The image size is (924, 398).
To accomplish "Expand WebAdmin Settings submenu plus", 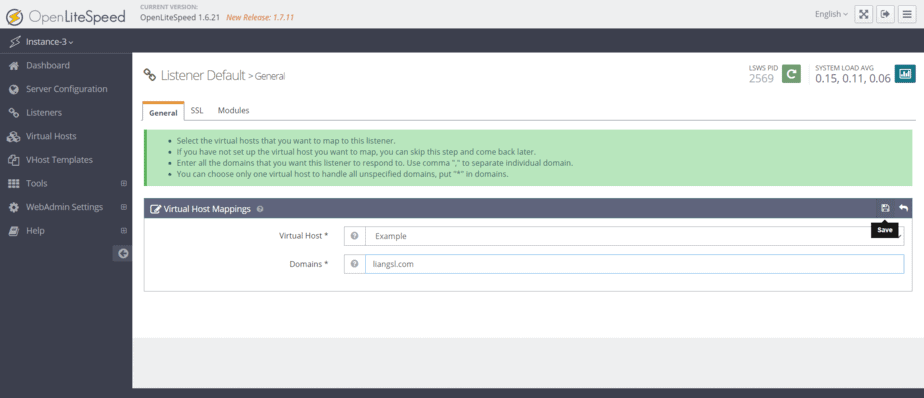I will coord(124,207).
